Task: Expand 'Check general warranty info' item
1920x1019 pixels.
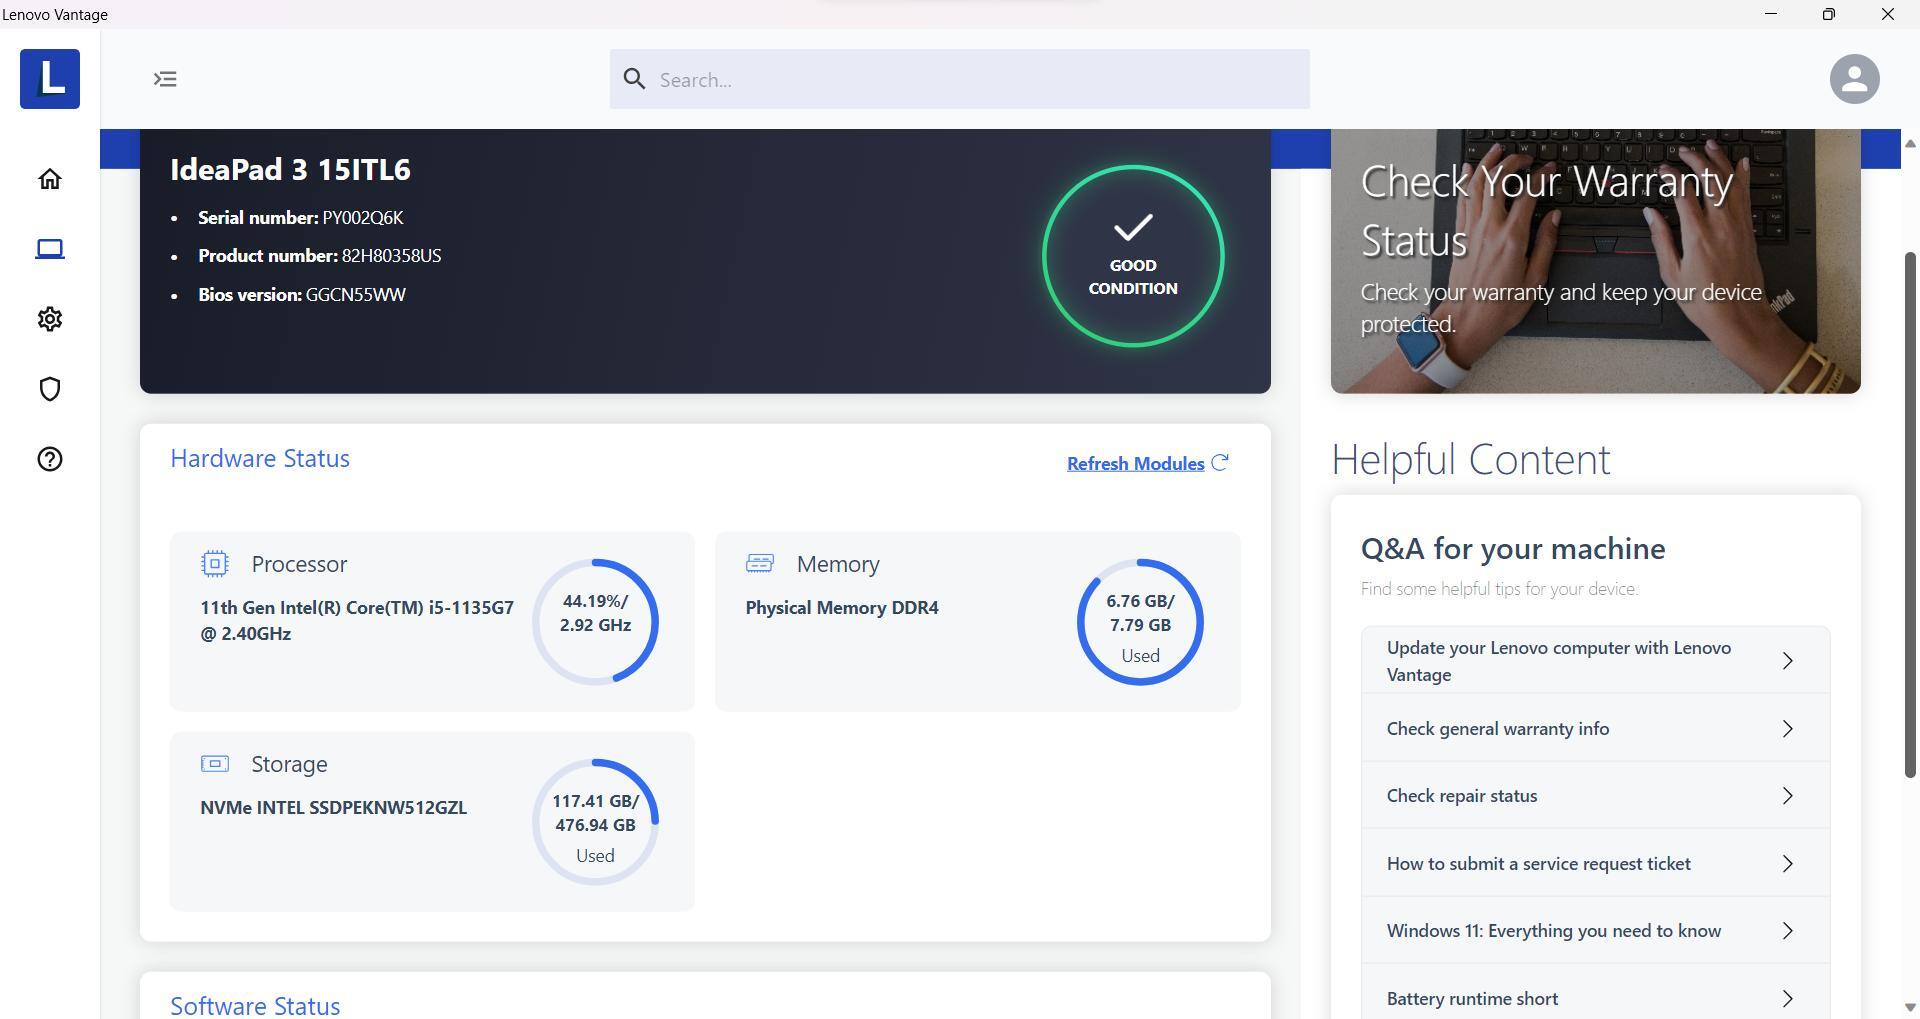Action: click(1594, 729)
